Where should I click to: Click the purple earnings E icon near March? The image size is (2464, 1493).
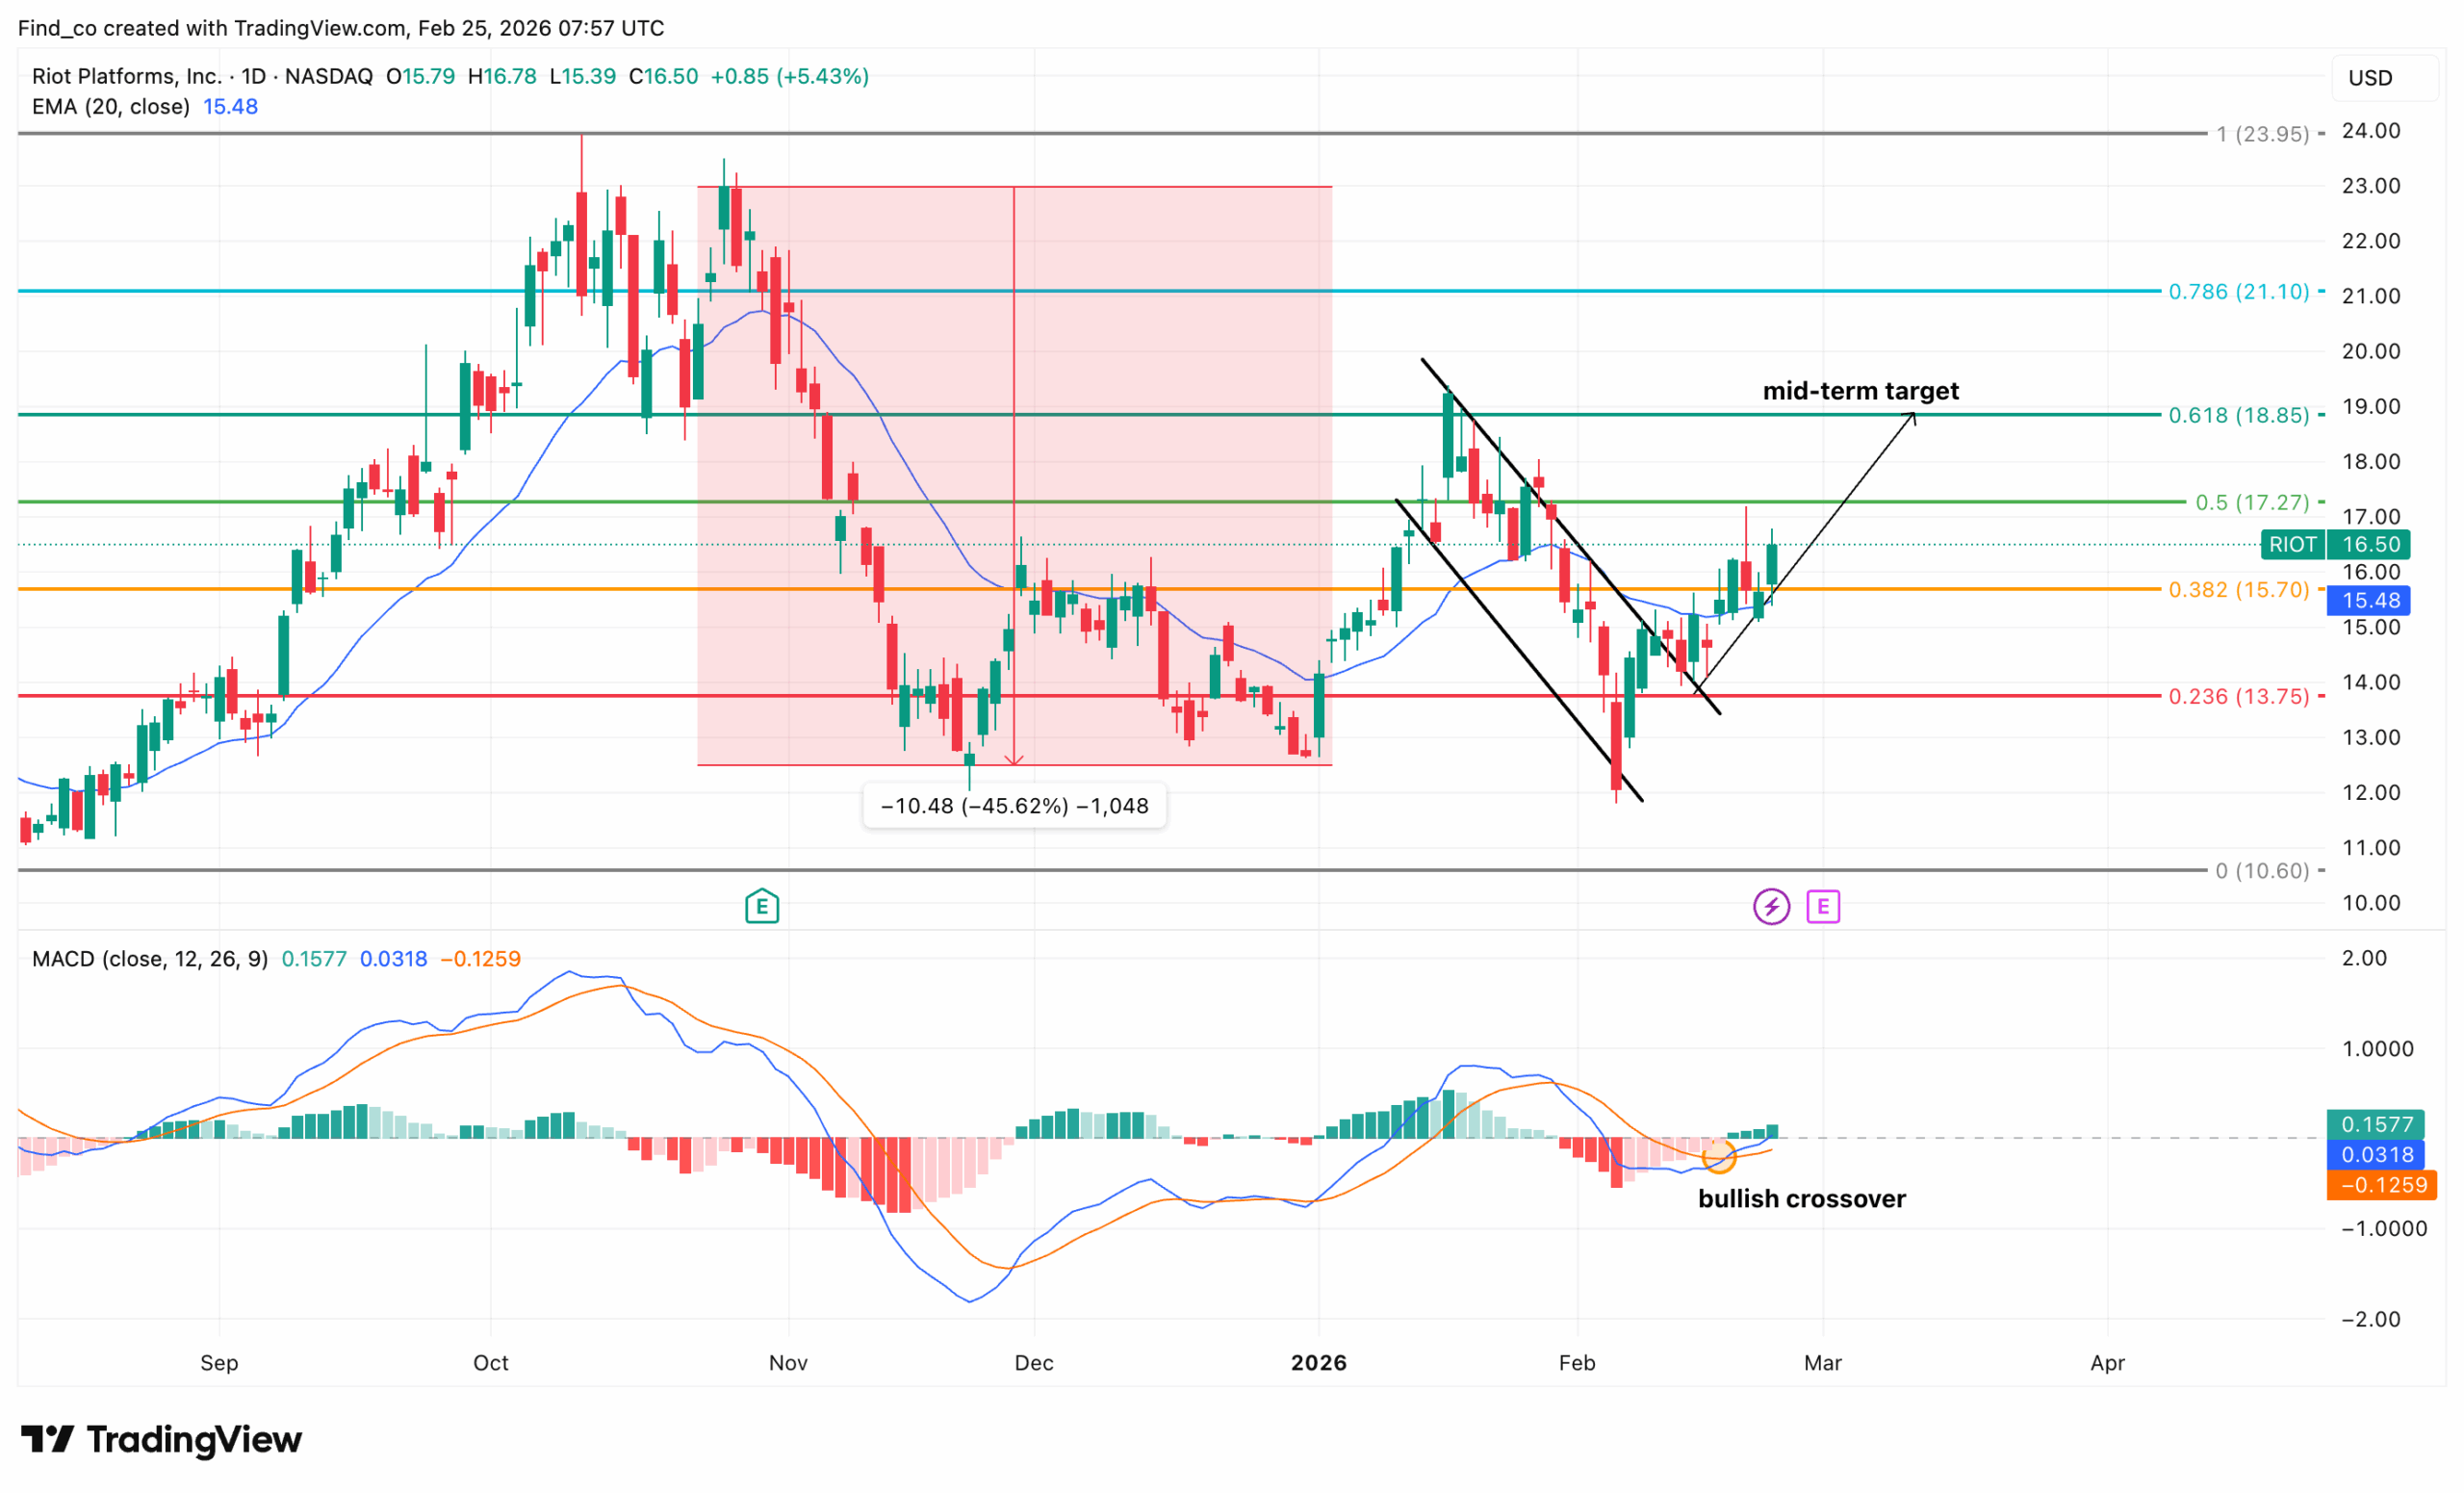click(1823, 906)
